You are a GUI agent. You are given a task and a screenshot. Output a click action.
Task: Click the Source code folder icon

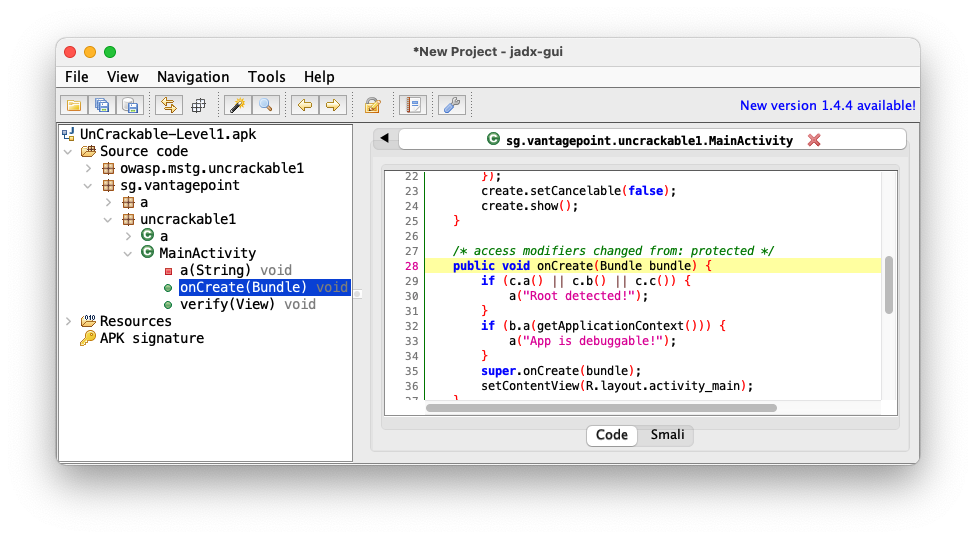(88, 151)
